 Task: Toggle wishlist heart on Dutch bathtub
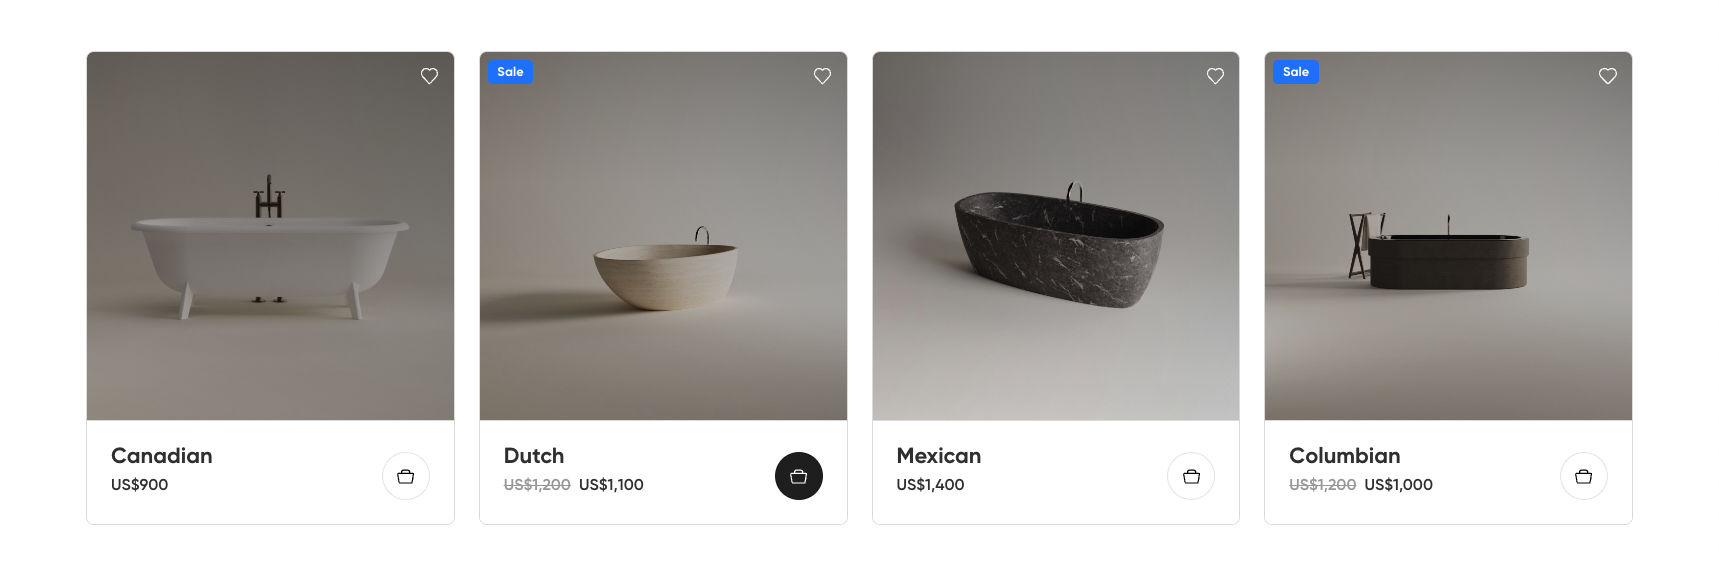822,76
